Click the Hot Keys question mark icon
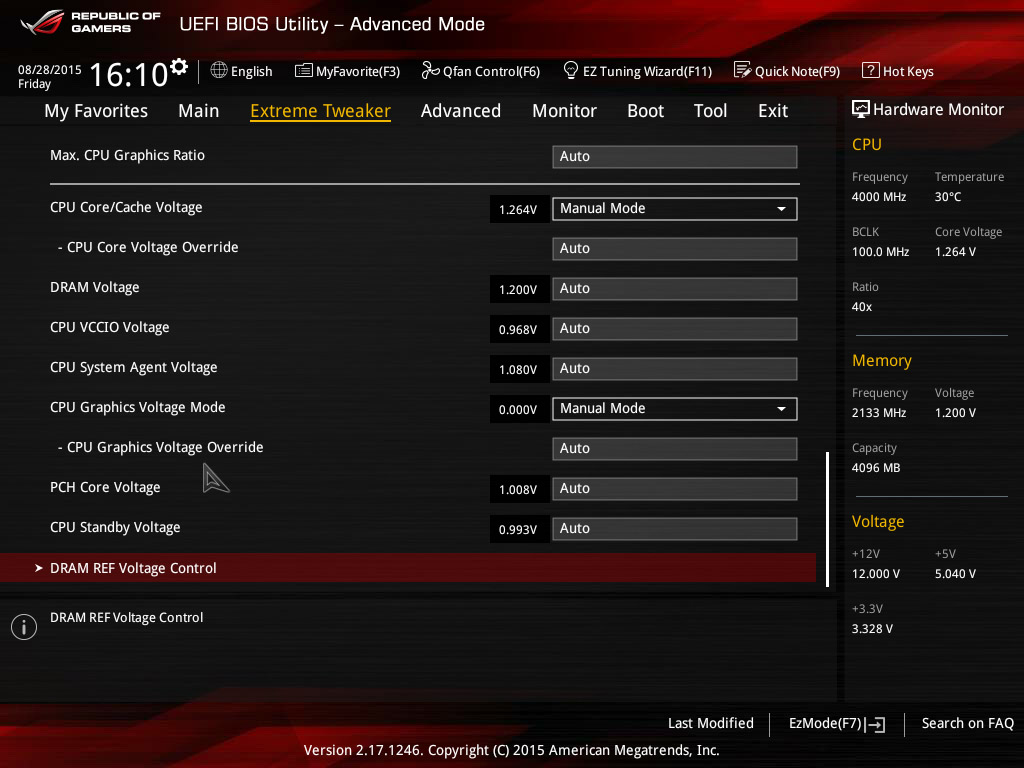The height and width of the screenshot is (768, 1024). 871,70
